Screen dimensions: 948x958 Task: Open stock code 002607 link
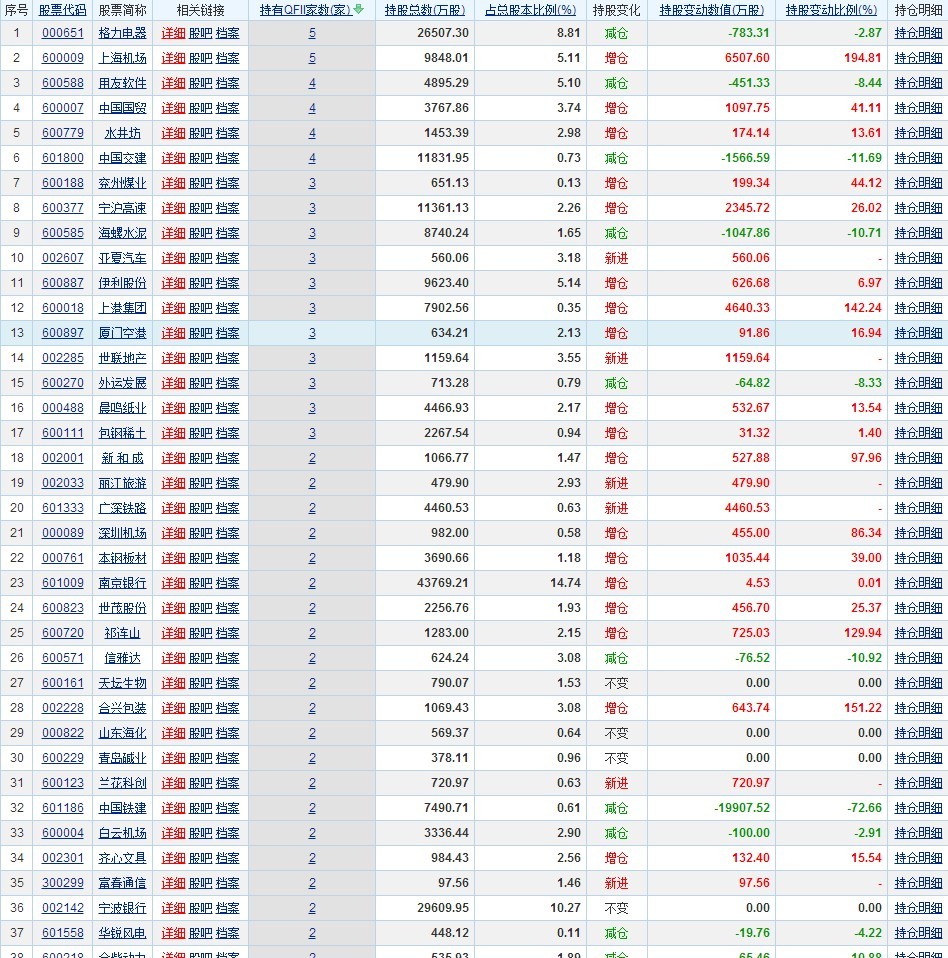click(x=62, y=258)
